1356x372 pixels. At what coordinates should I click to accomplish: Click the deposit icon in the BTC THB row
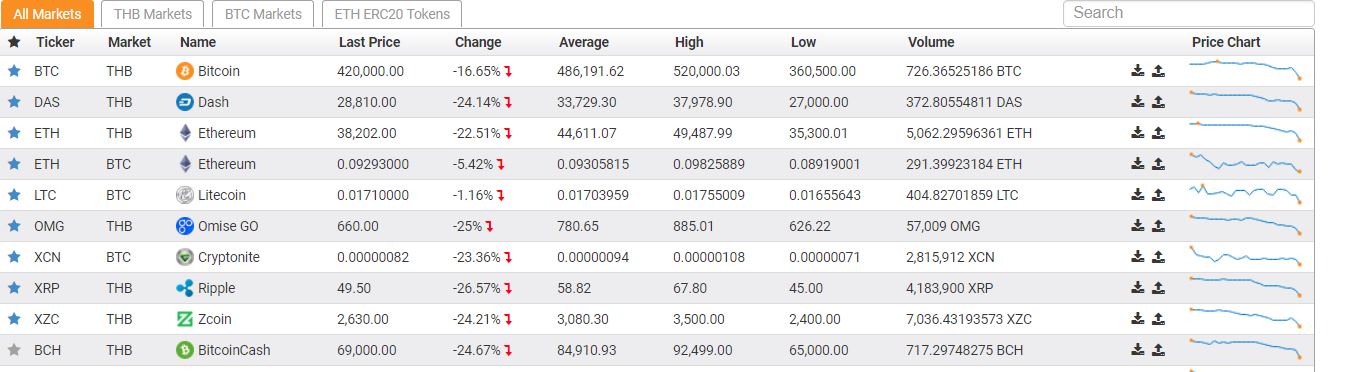1137,71
